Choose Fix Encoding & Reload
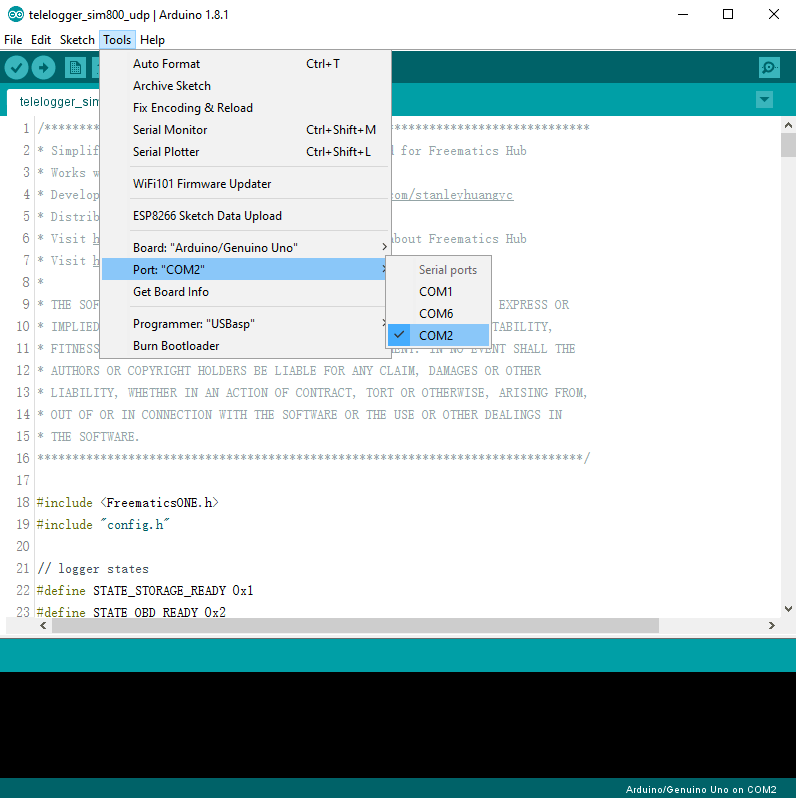The width and height of the screenshot is (796, 798). click(x=244, y=107)
